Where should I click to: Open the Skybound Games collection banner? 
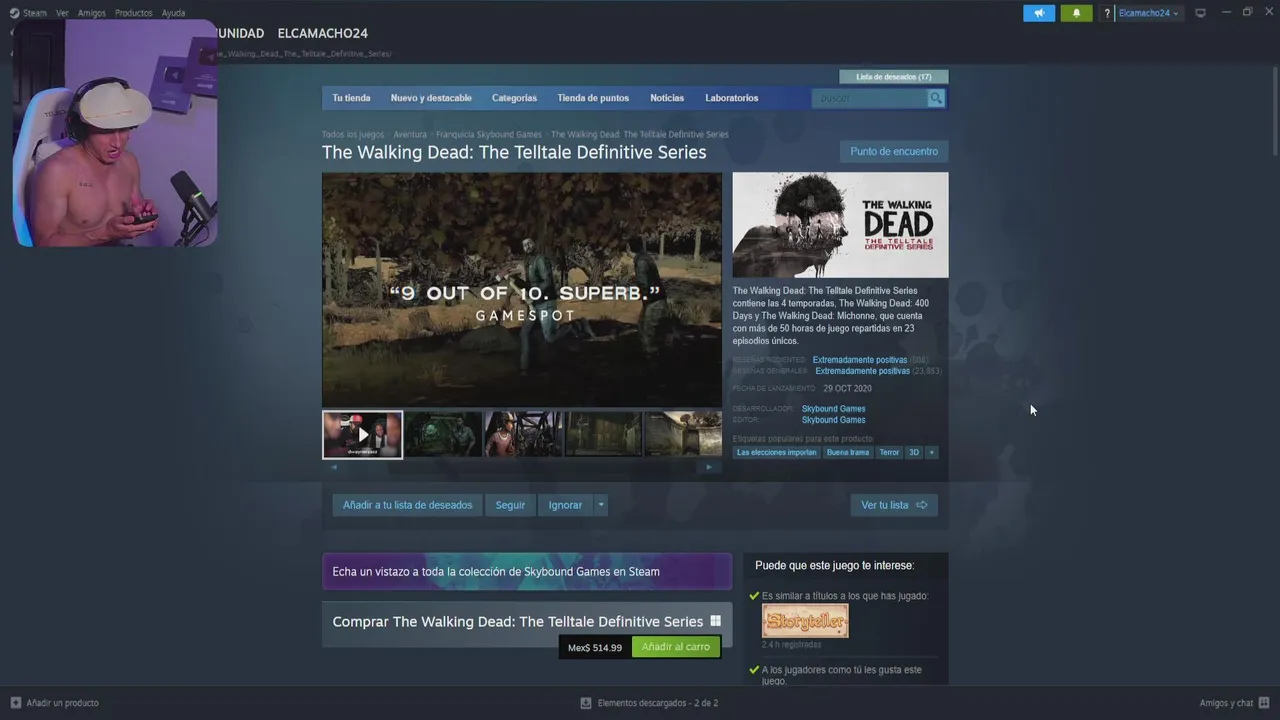pyautogui.click(x=527, y=572)
